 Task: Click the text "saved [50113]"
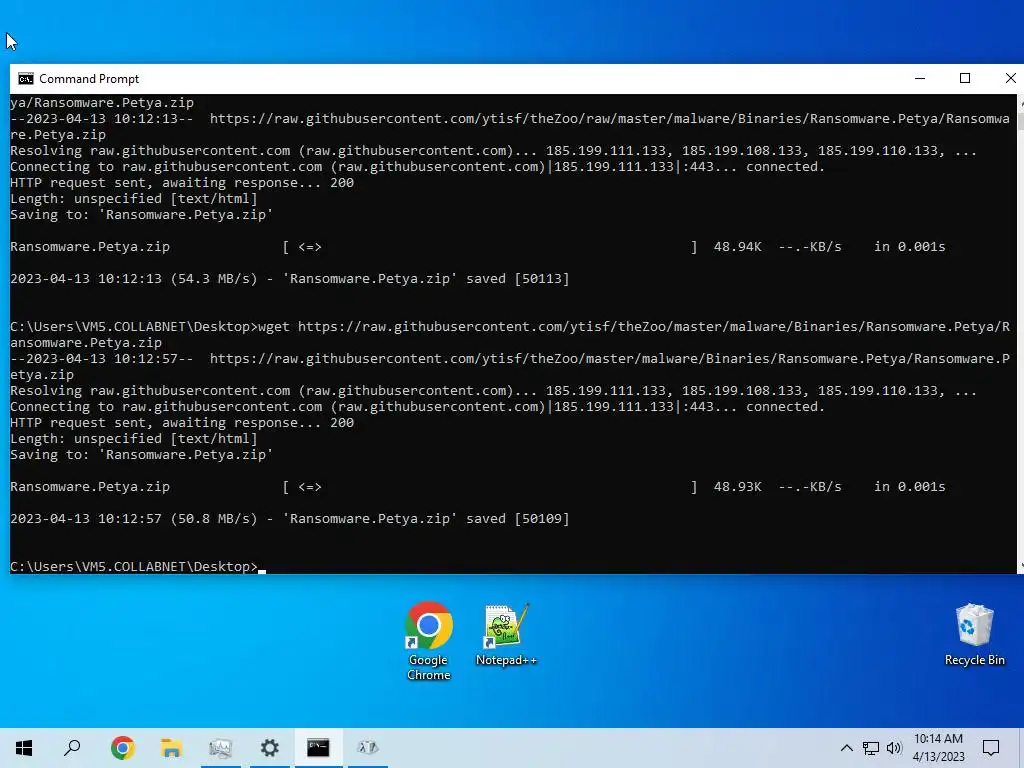point(517,279)
